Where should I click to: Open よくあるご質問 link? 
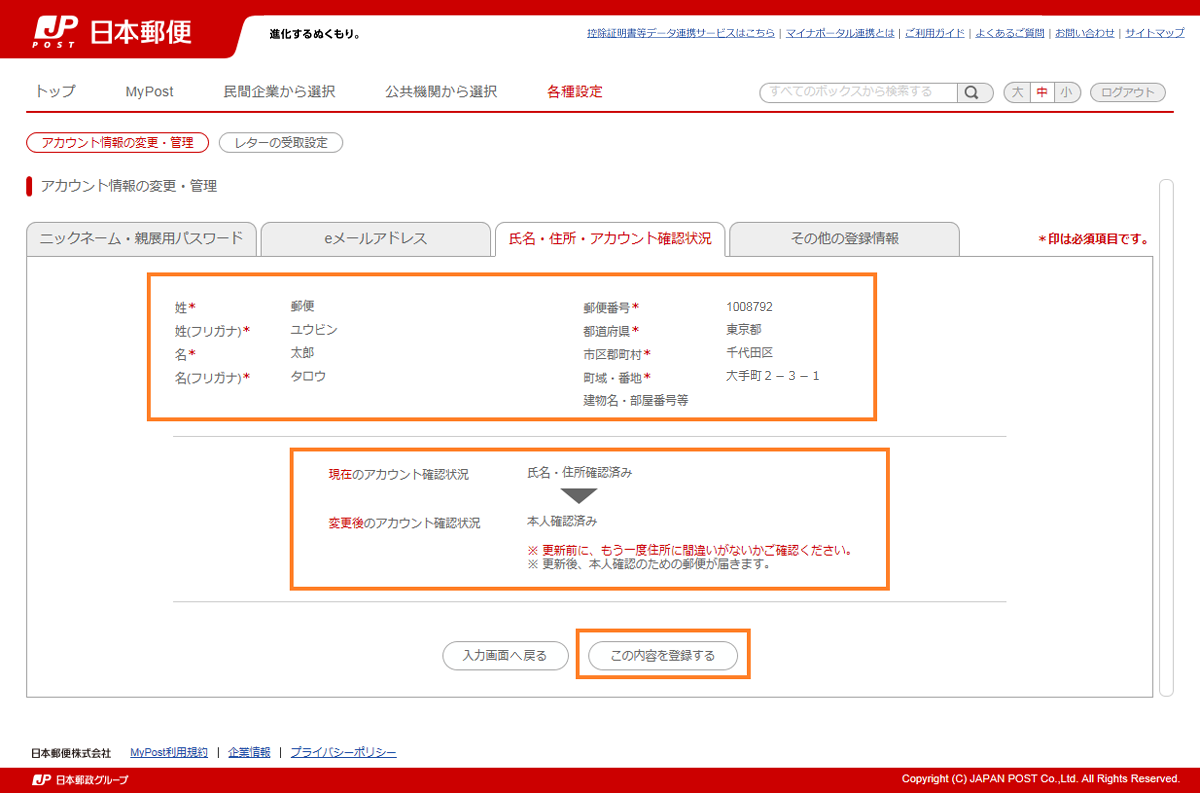click(1010, 33)
